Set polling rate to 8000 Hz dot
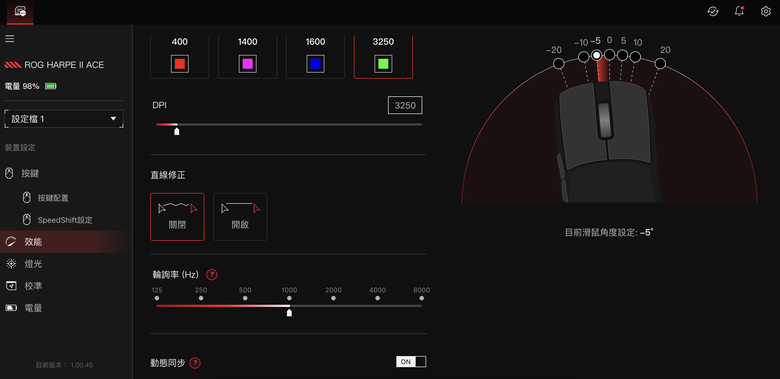The height and width of the screenshot is (379, 780). (x=422, y=298)
